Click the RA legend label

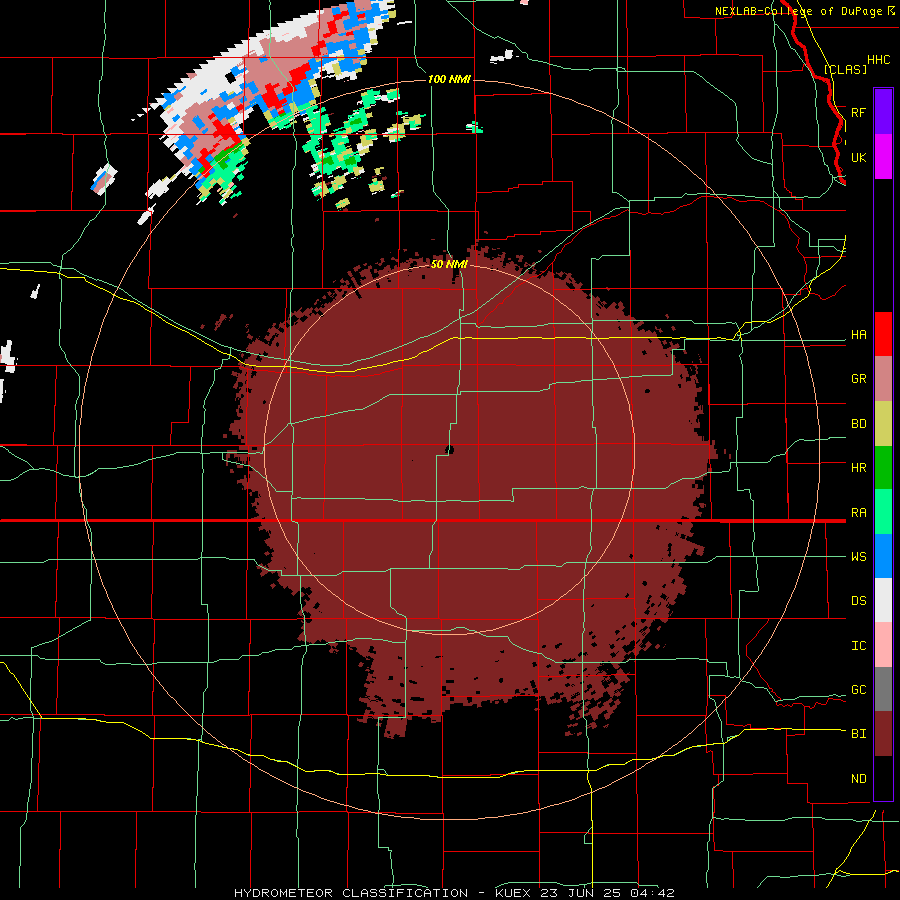coord(858,513)
